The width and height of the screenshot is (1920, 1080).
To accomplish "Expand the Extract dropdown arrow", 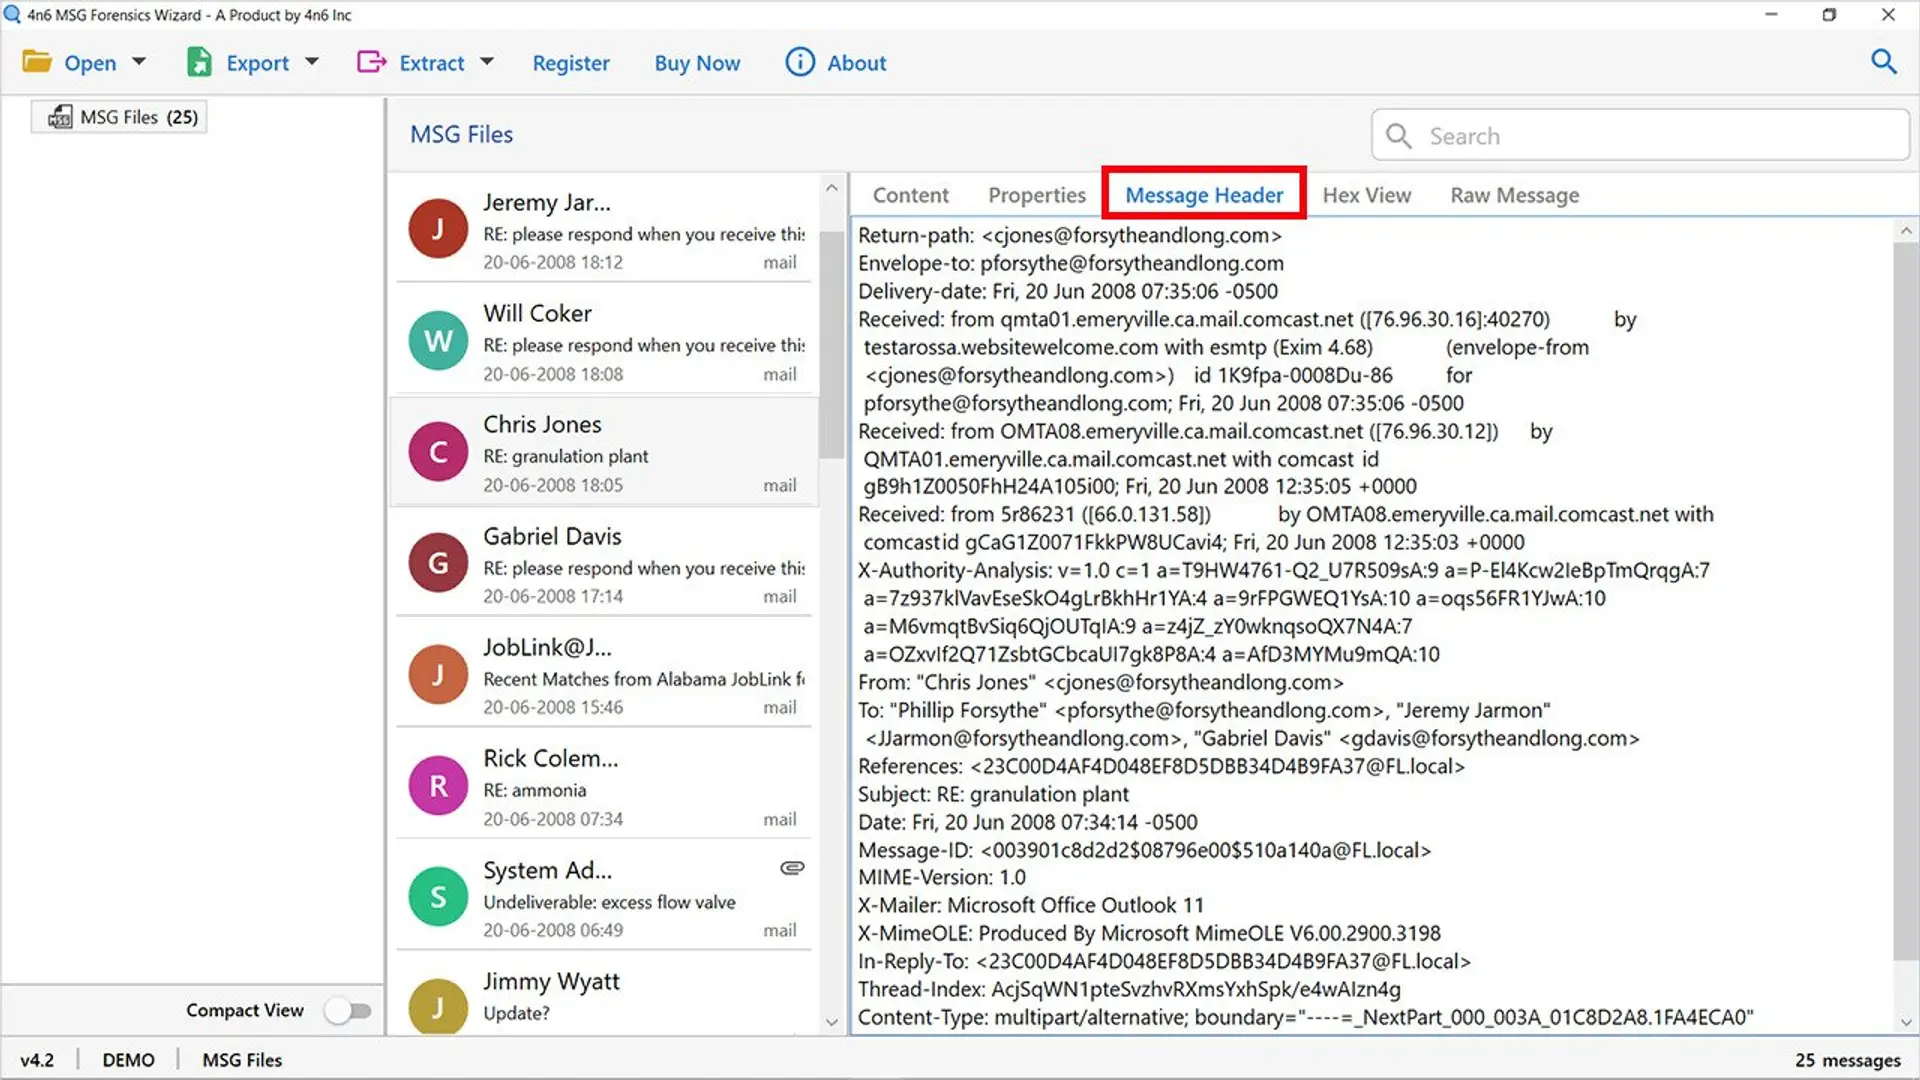I will pos(487,62).
